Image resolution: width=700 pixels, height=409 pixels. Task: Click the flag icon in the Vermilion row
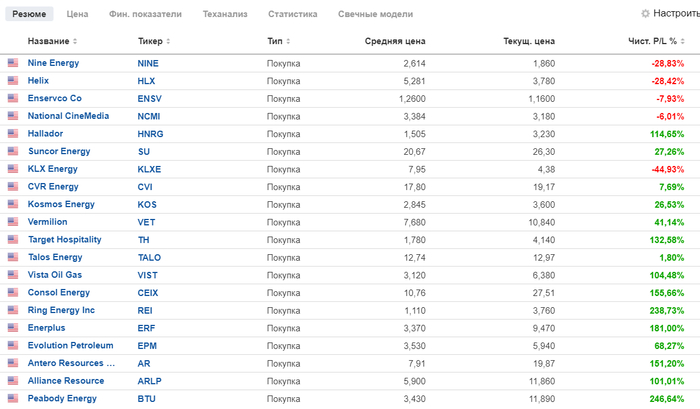[13, 222]
